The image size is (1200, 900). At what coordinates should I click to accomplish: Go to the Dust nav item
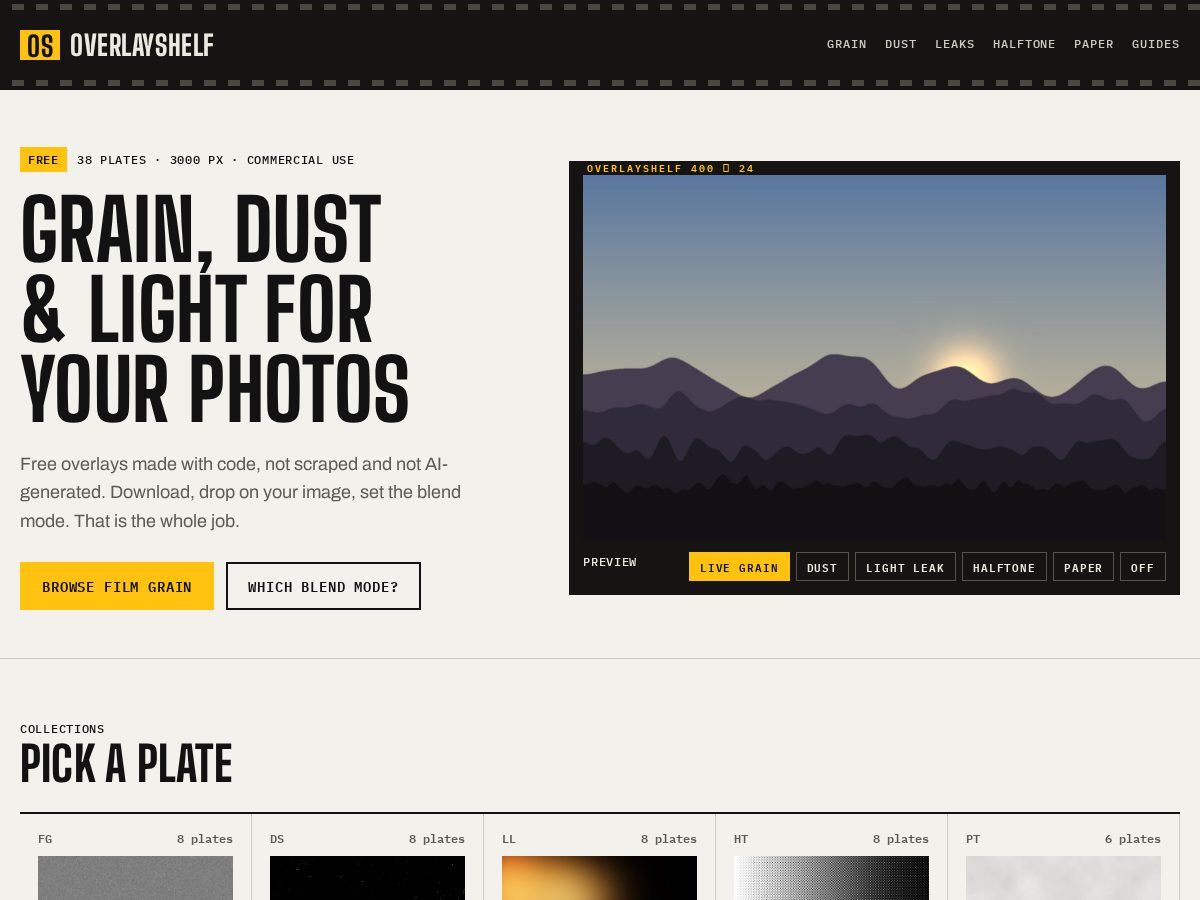[x=901, y=44]
